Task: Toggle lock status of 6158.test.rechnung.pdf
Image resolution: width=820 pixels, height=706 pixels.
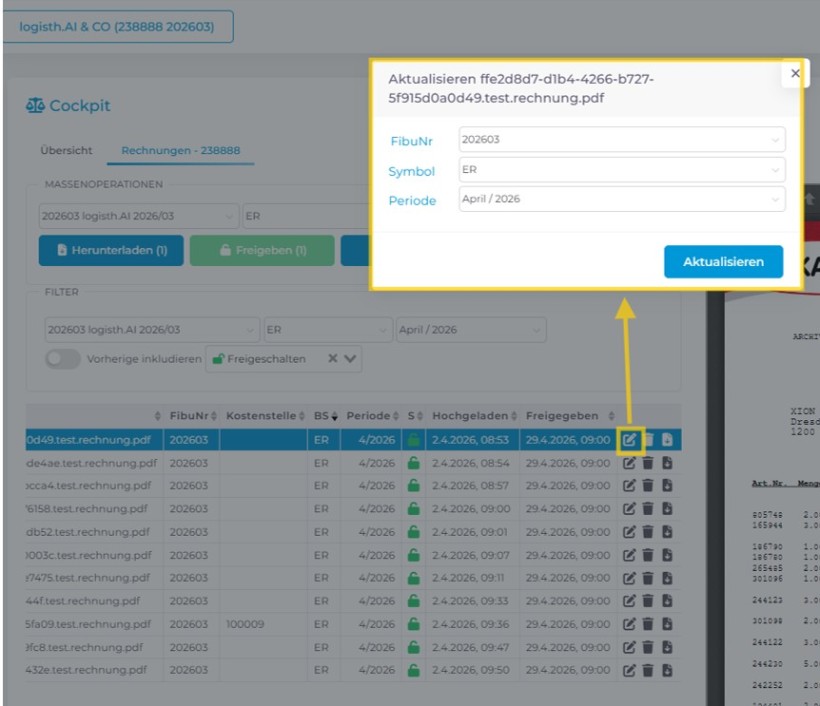Action: [413, 508]
